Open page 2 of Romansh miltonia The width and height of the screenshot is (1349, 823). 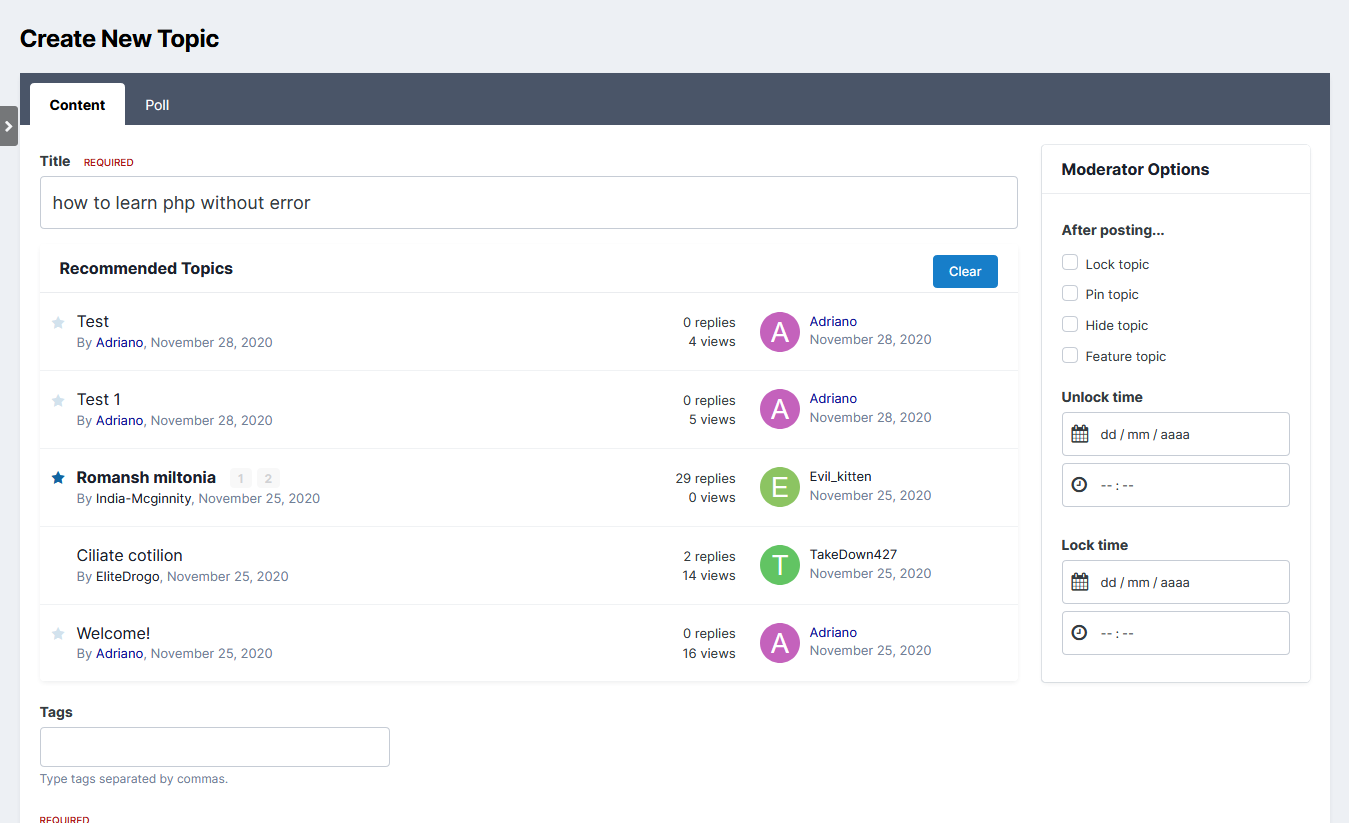point(267,477)
